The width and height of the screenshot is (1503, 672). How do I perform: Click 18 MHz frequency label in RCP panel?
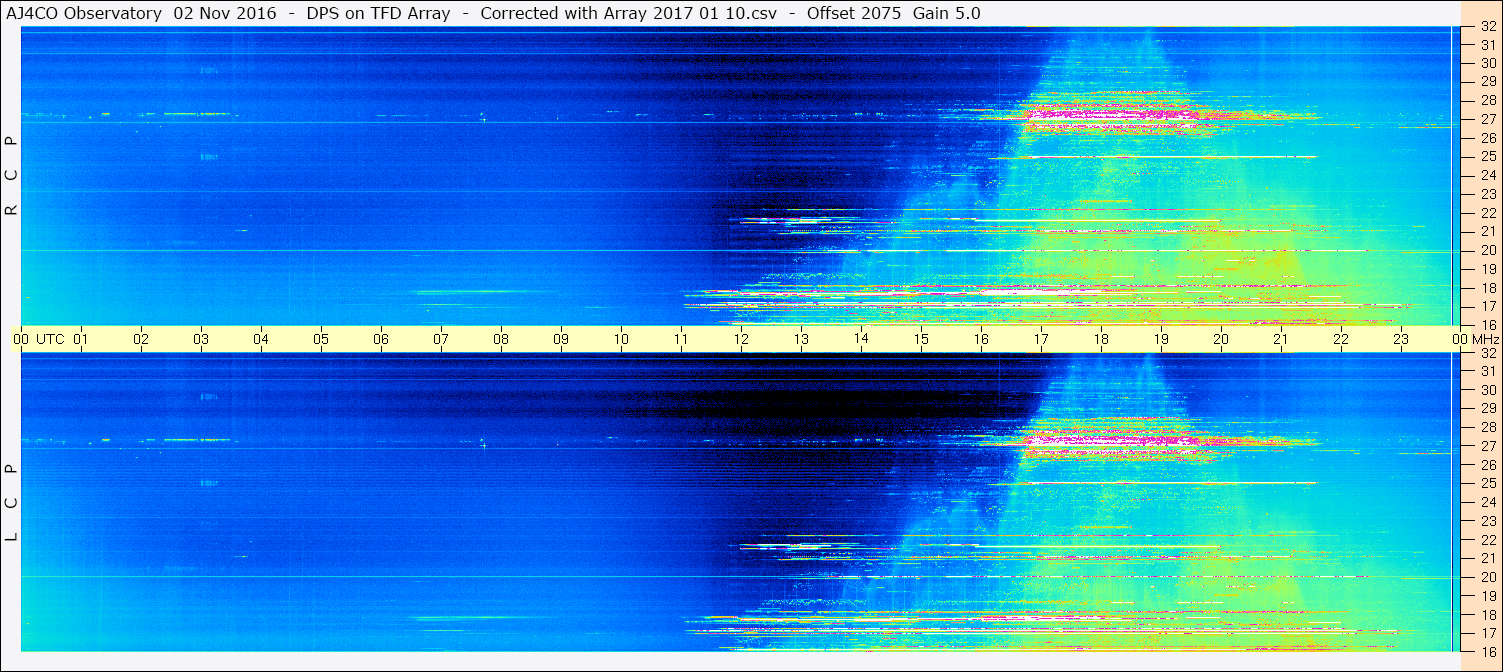point(1488,288)
